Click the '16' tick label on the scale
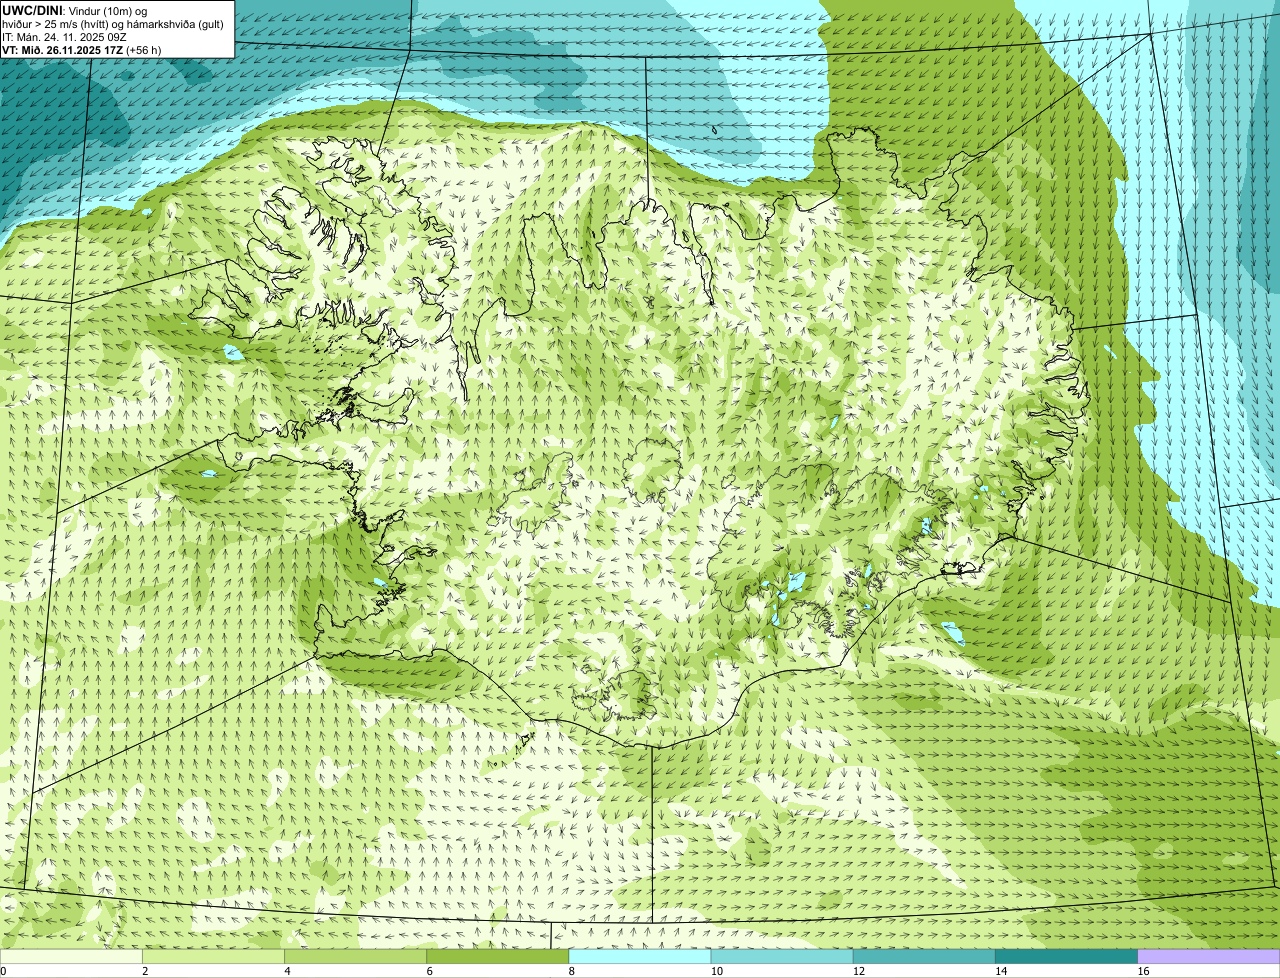The width and height of the screenshot is (1280, 978). 1143,971
